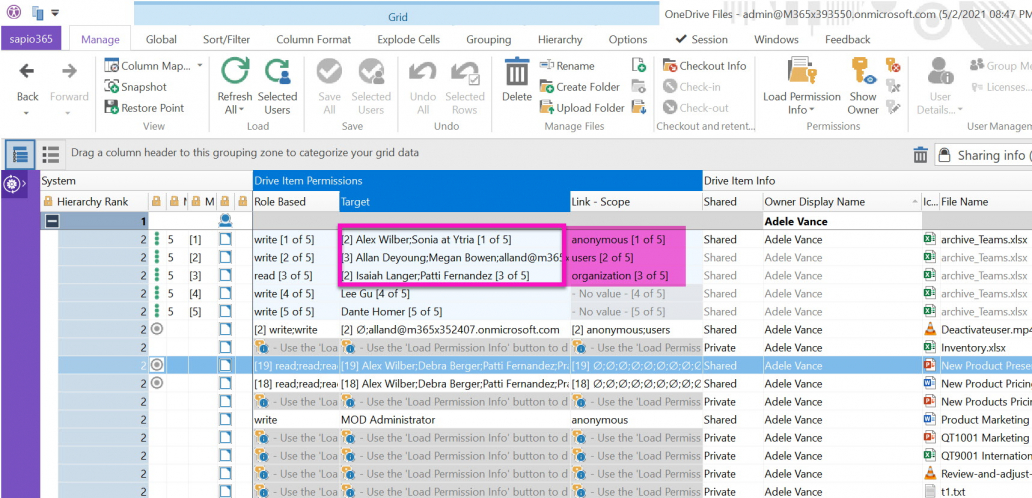
Task: Select the Inventory.xlsx file name
Action: (973, 347)
